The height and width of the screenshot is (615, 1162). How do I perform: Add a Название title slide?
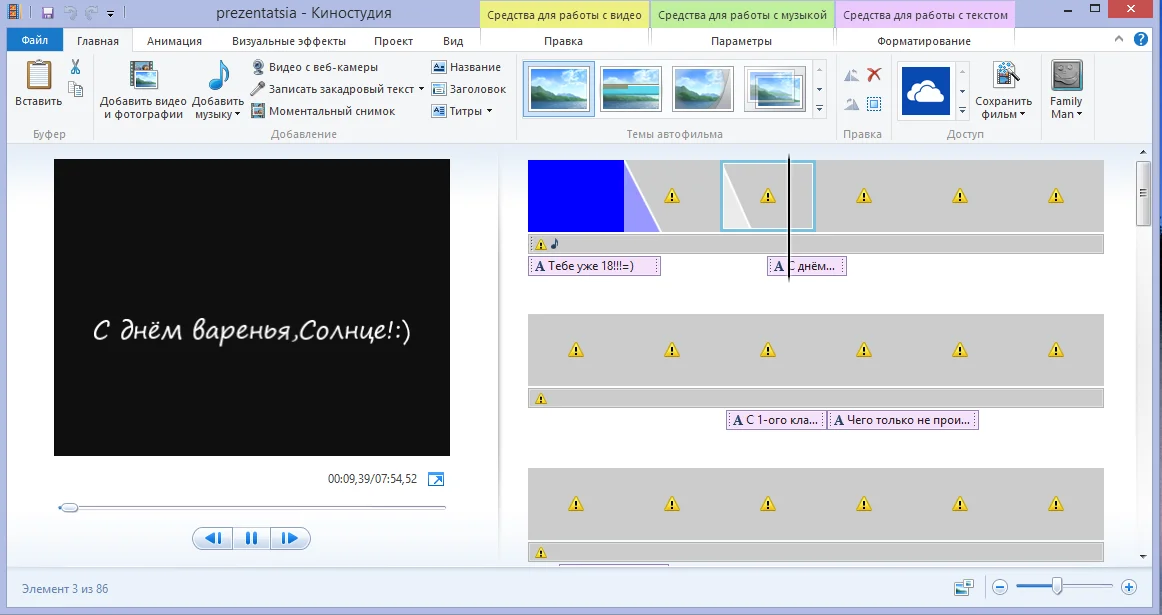pyautogui.click(x=466, y=67)
